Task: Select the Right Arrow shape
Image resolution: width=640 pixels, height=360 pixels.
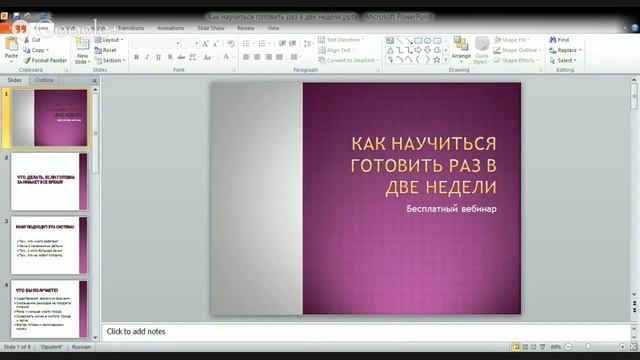Action: tap(418, 50)
